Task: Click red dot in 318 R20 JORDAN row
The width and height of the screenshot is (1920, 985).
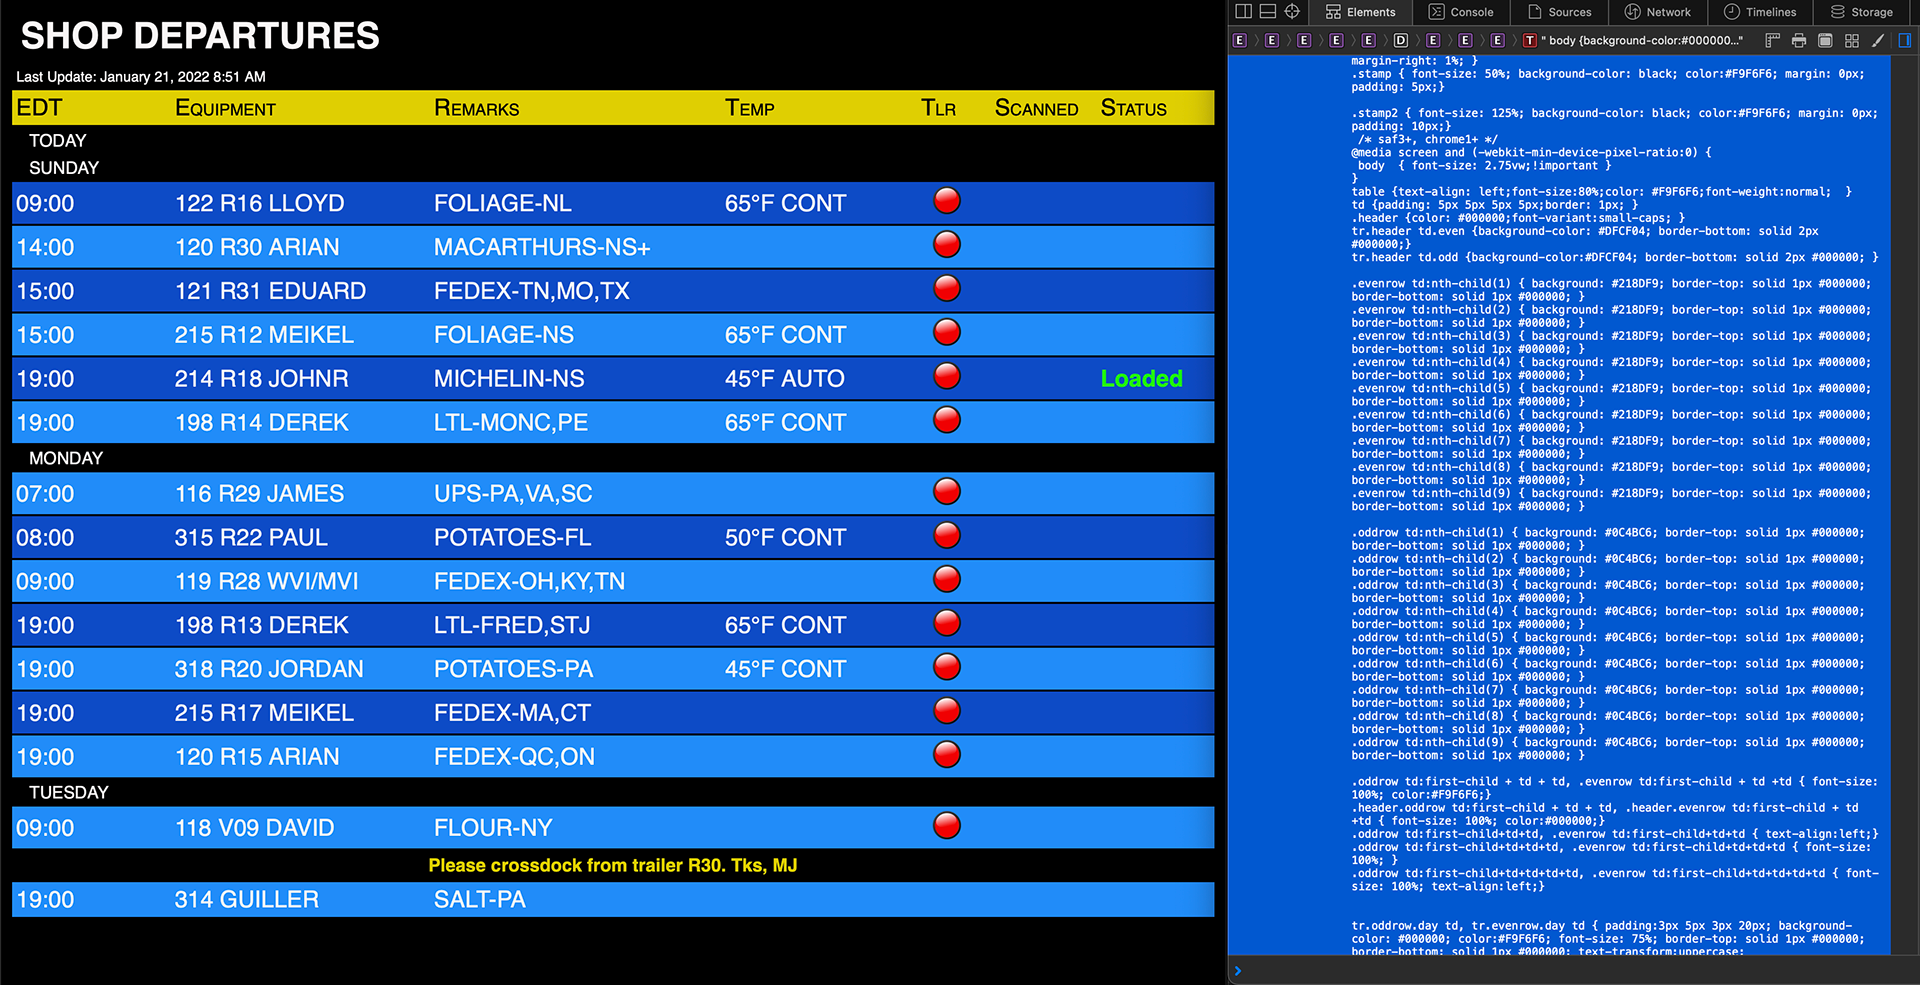Action: pos(947,667)
